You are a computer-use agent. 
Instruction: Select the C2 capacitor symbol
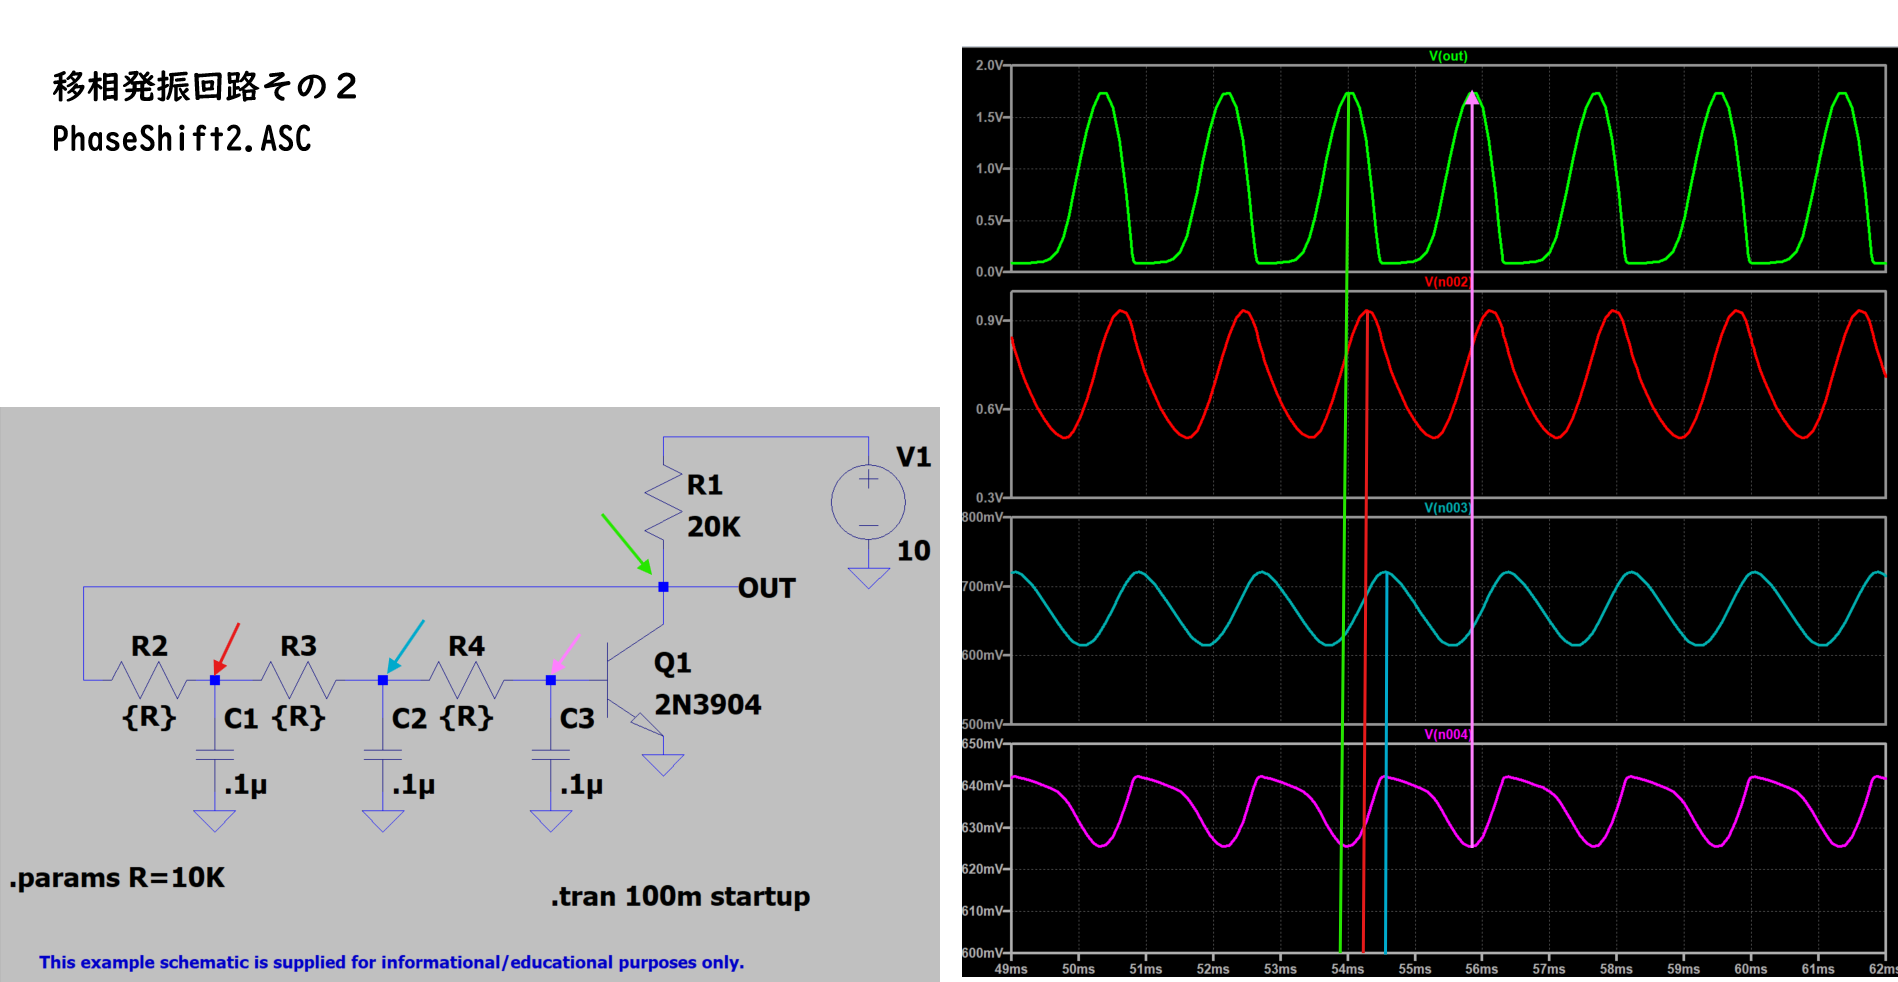tap(383, 753)
